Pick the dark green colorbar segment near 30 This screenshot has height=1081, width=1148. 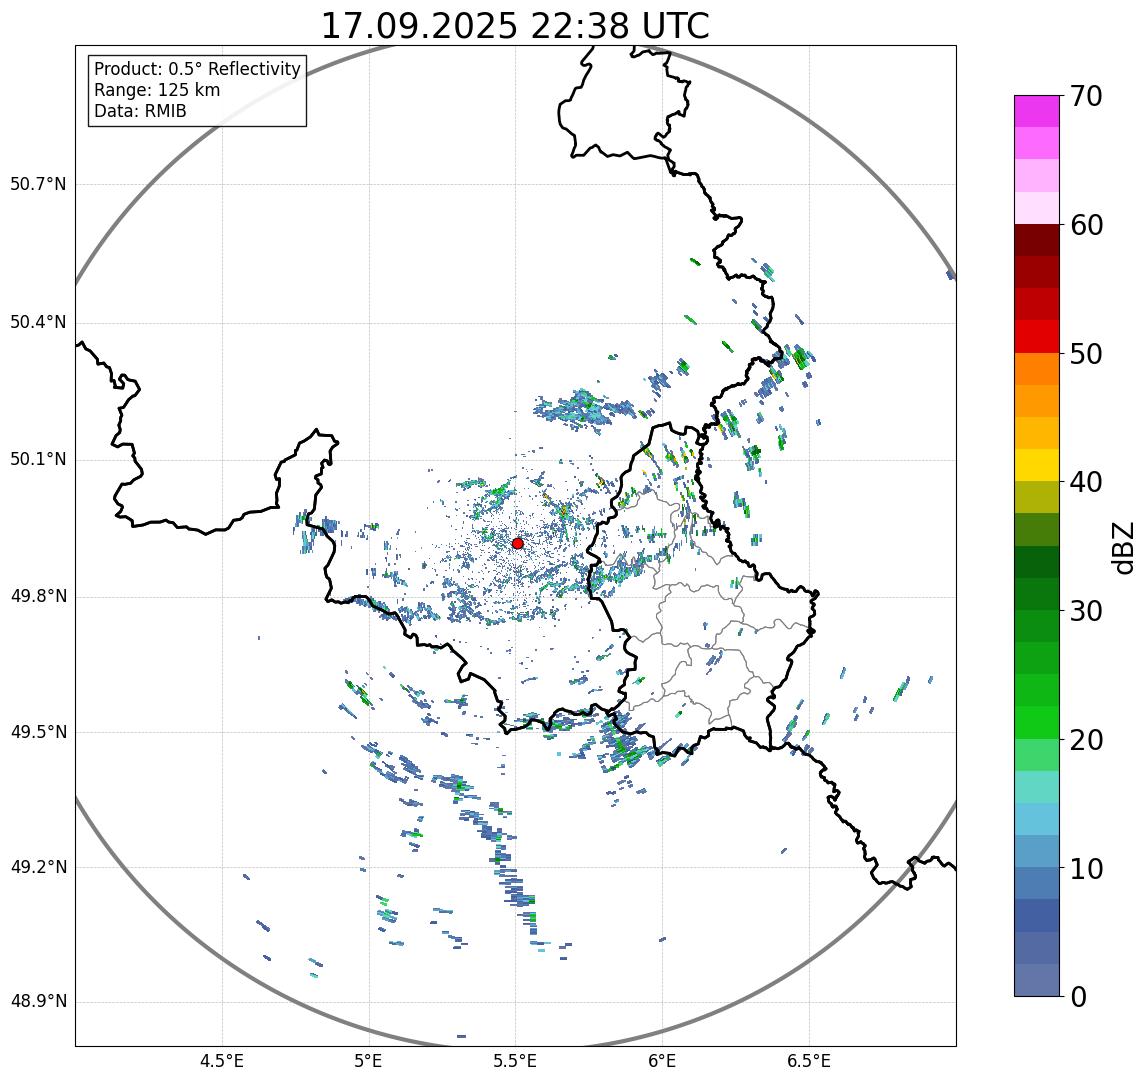tap(1037, 594)
